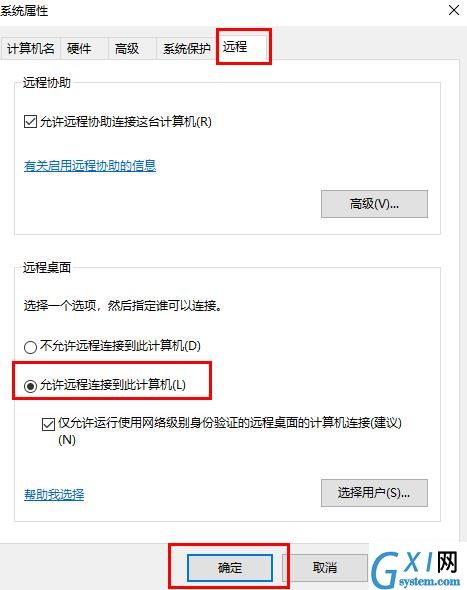The width and height of the screenshot is (467, 590).
Task: Open the 帮助我选择 help link
Action: tap(54, 494)
